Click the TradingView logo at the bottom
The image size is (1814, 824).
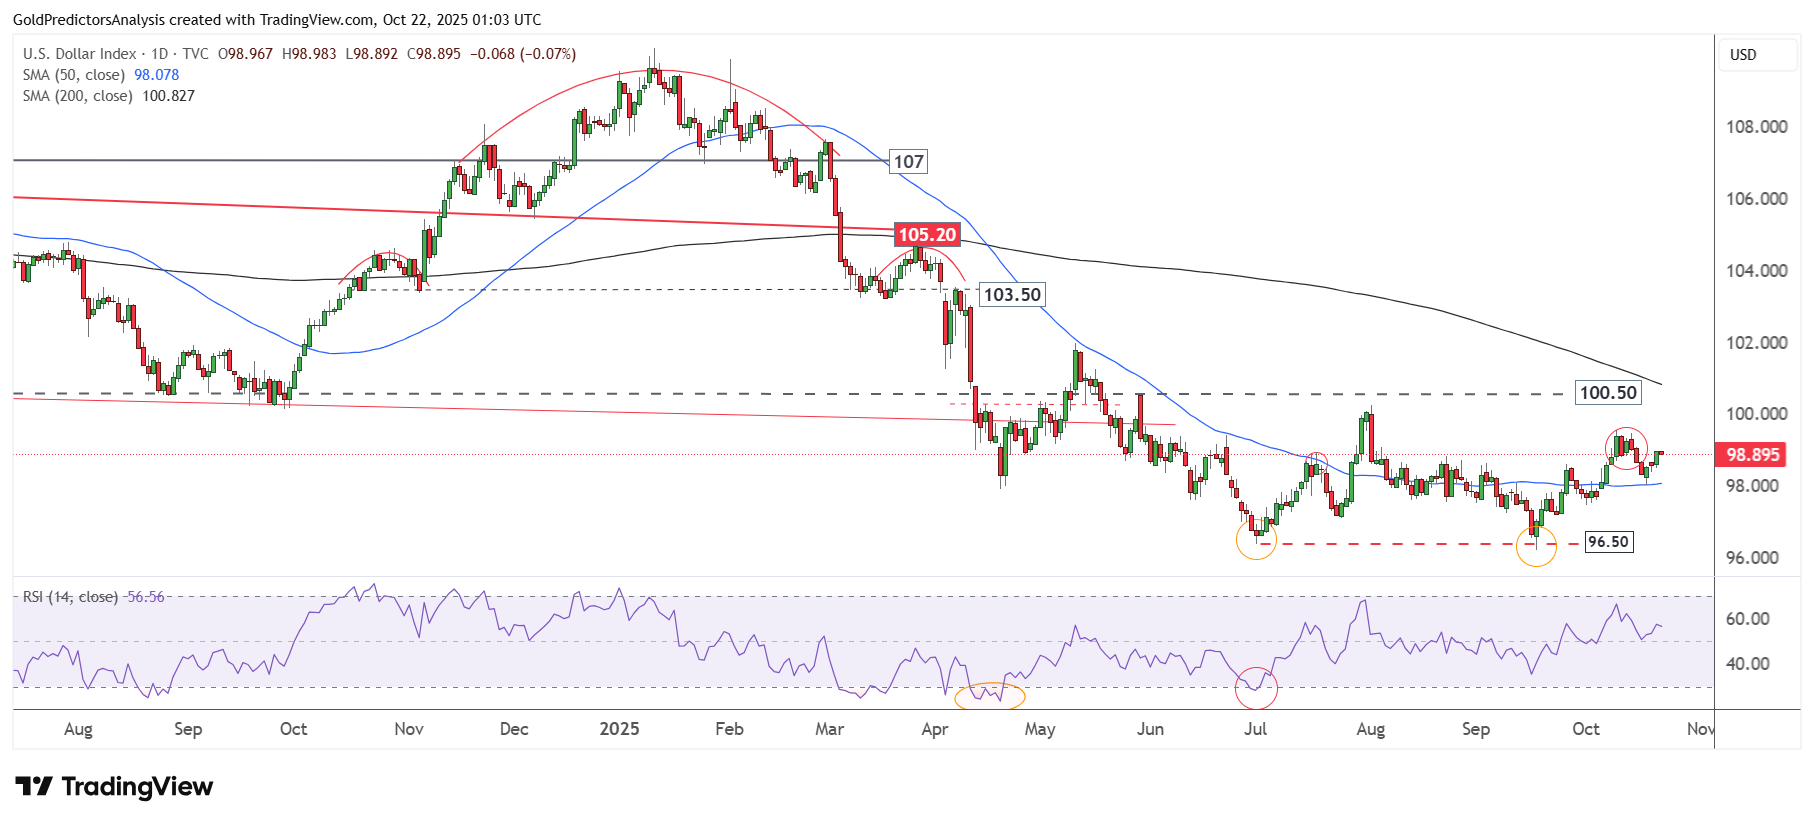click(x=114, y=787)
